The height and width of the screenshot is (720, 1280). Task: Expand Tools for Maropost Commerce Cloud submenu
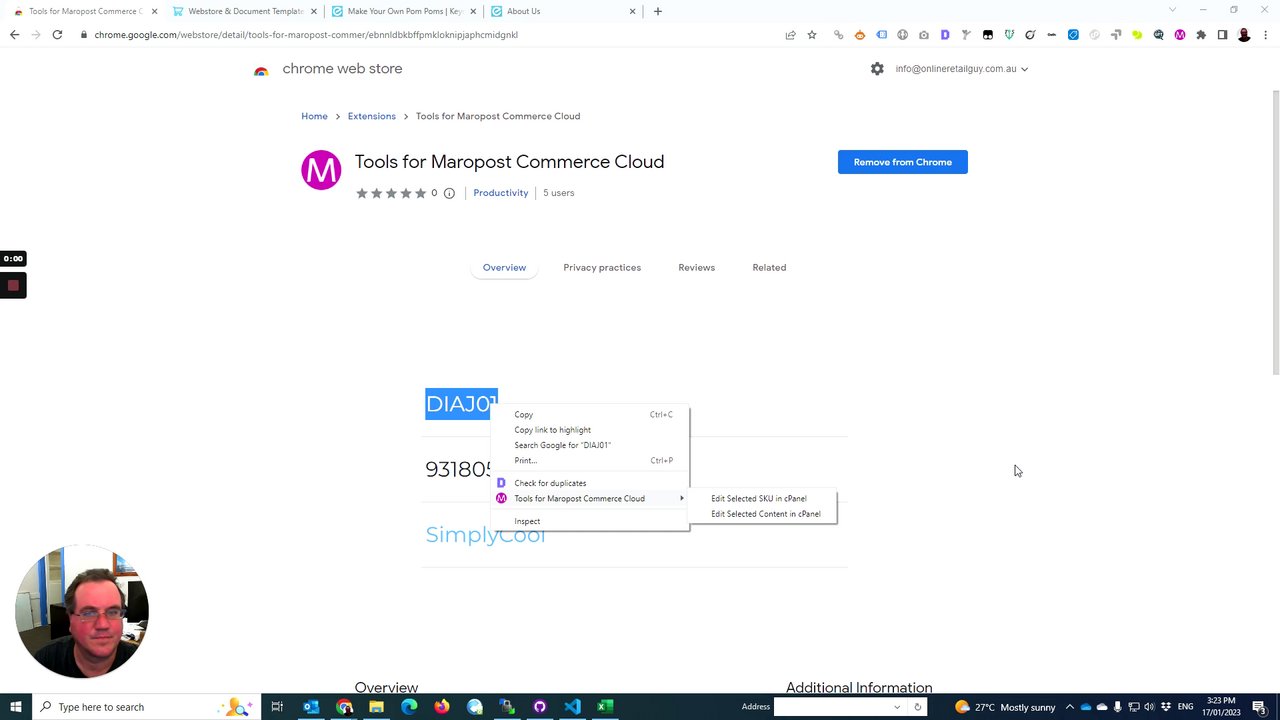[x=590, y=498]
